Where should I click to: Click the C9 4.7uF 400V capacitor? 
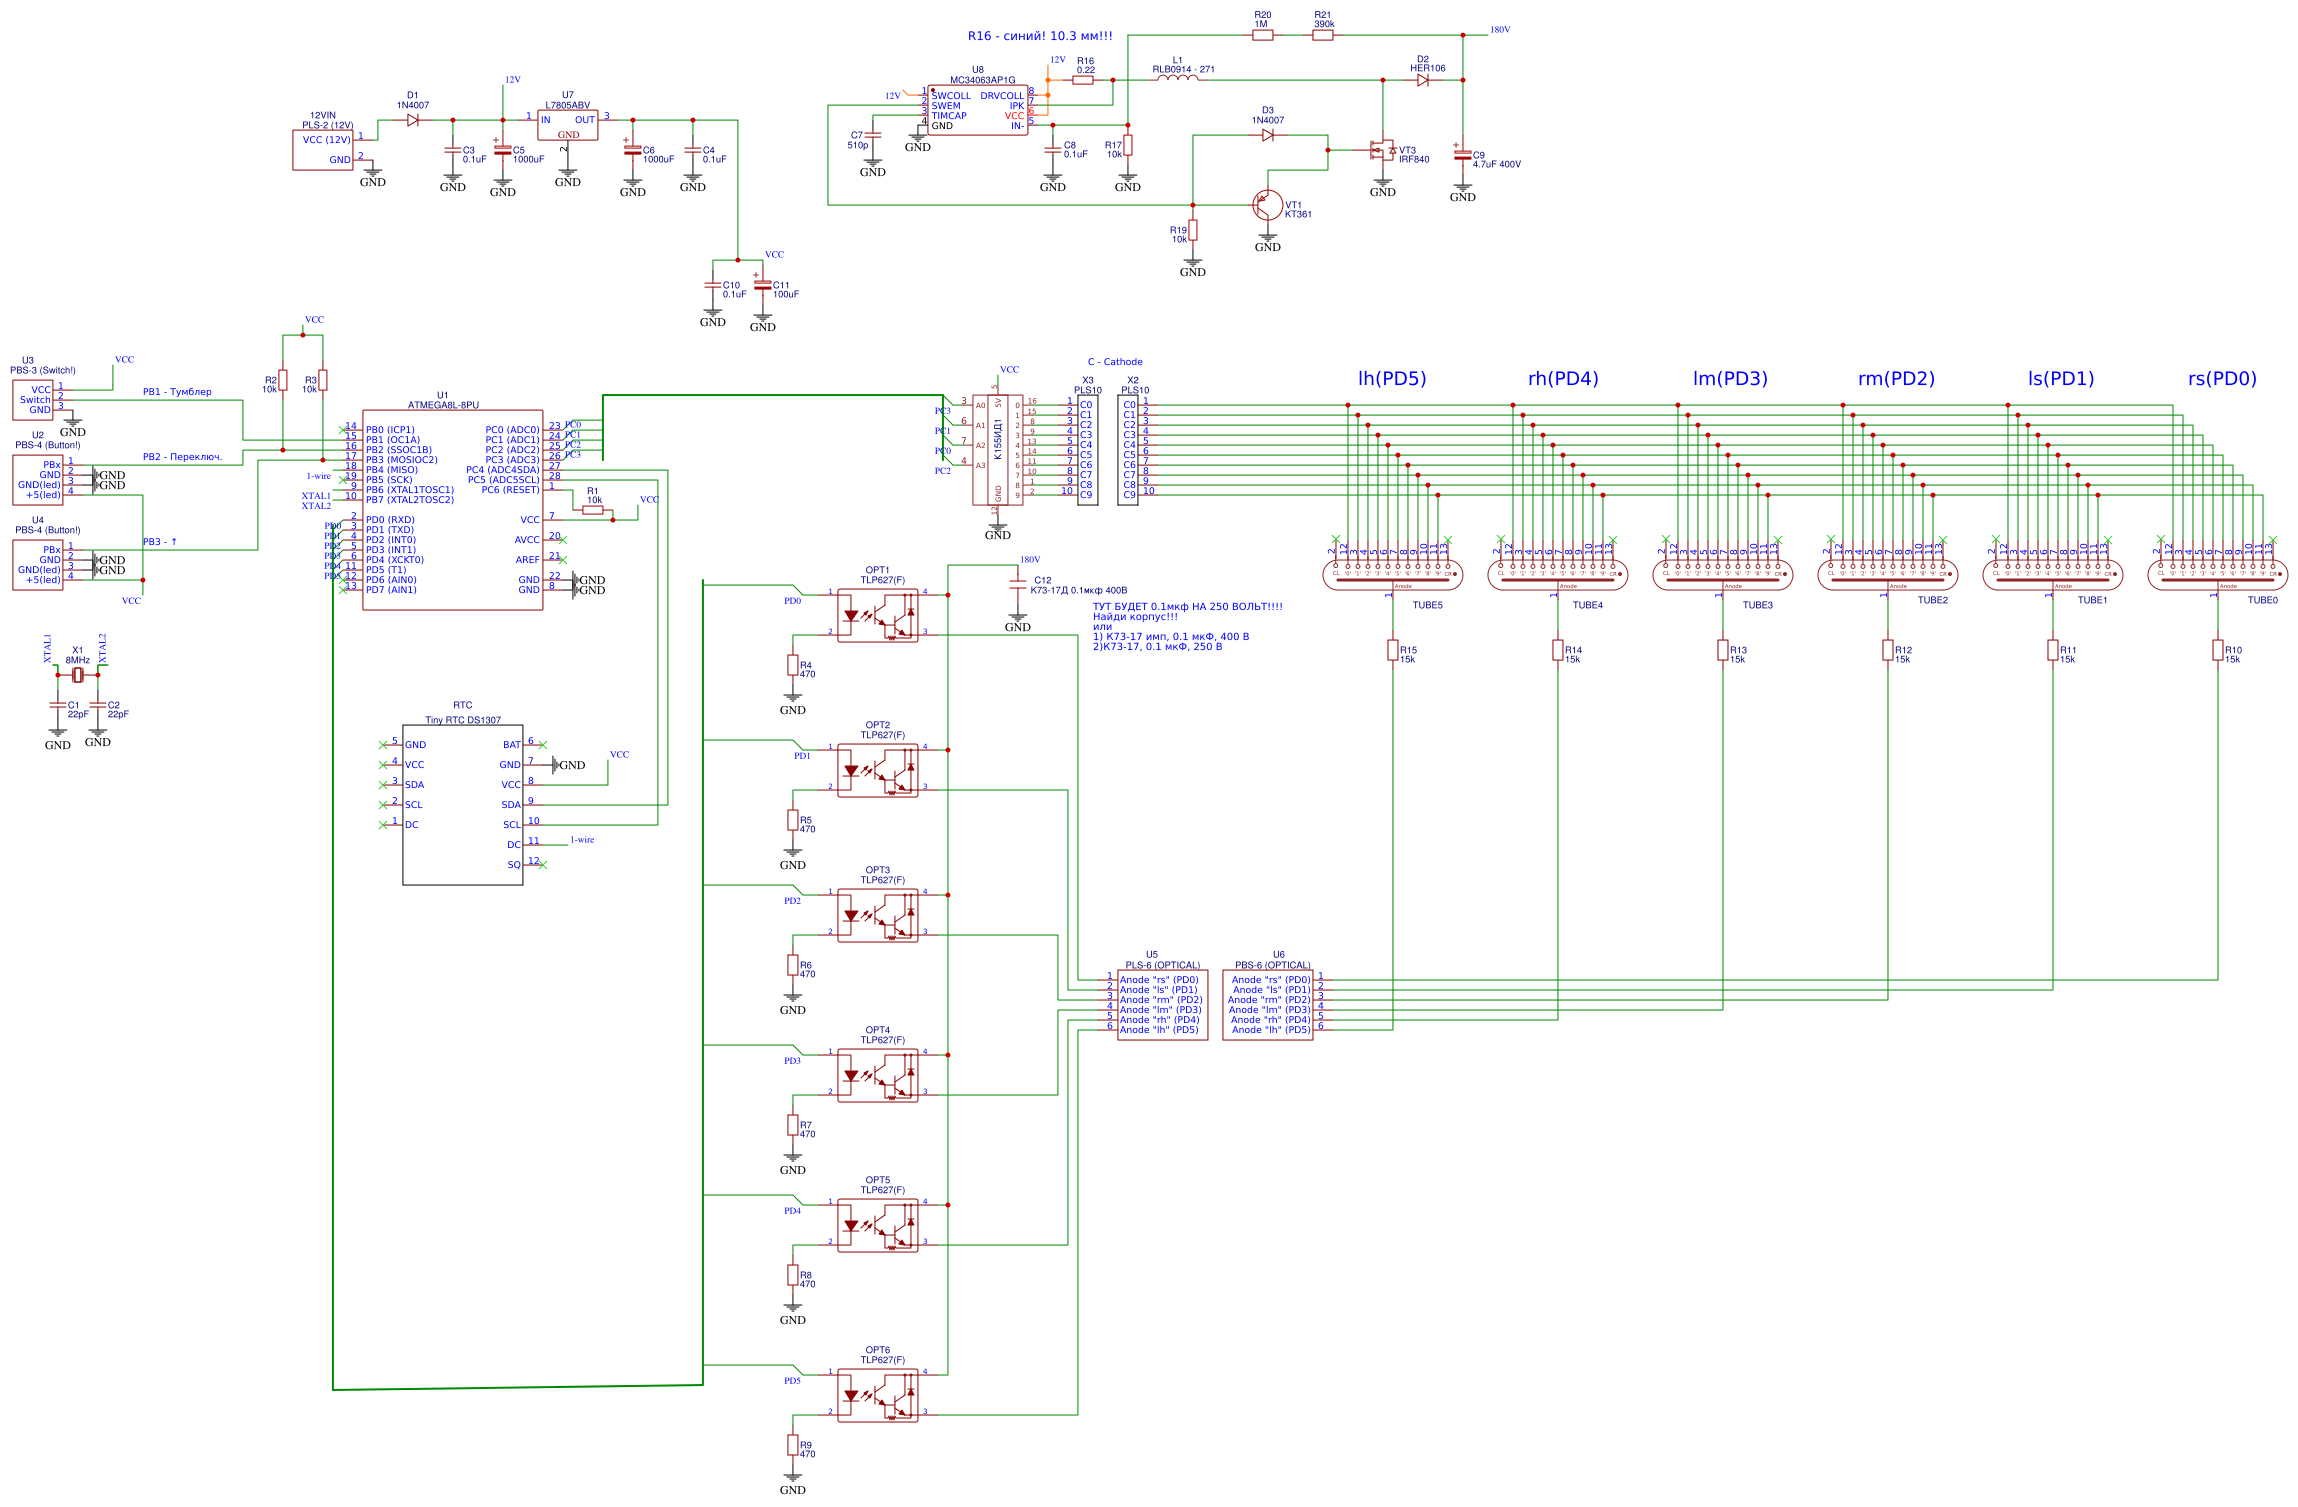point(1462,156)
